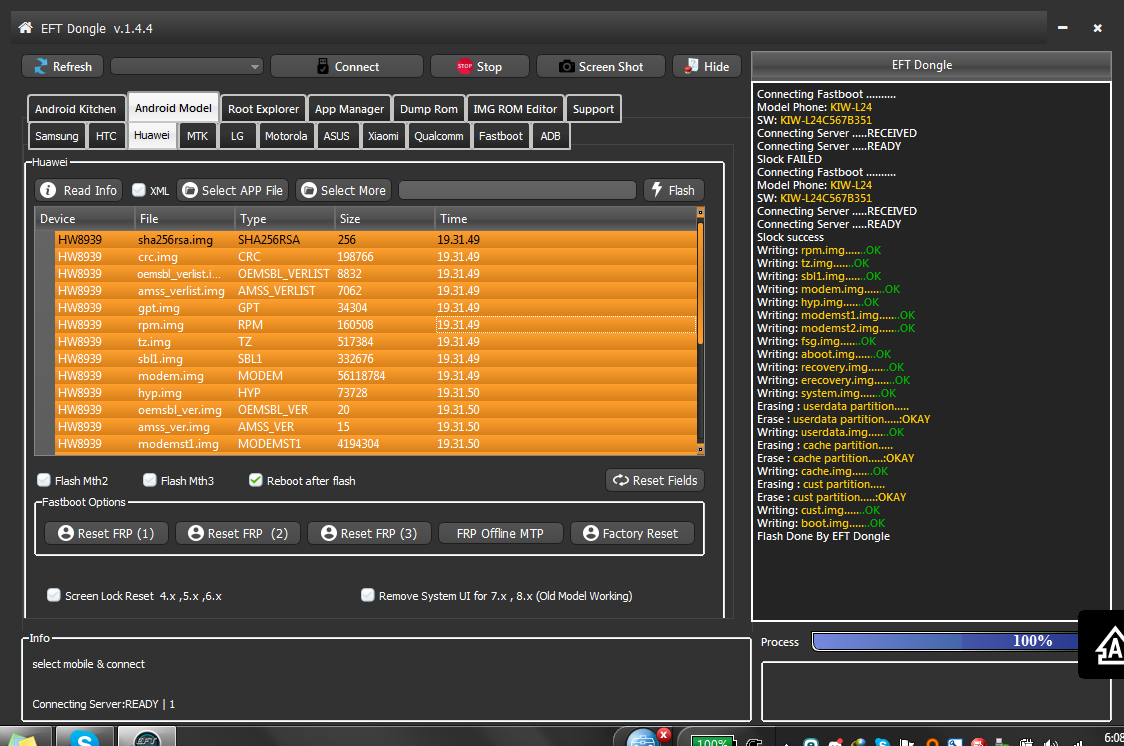Enable the Flash Mth3 checkbox
Viewport: 1124px width, 746px height.
[150, 480]
